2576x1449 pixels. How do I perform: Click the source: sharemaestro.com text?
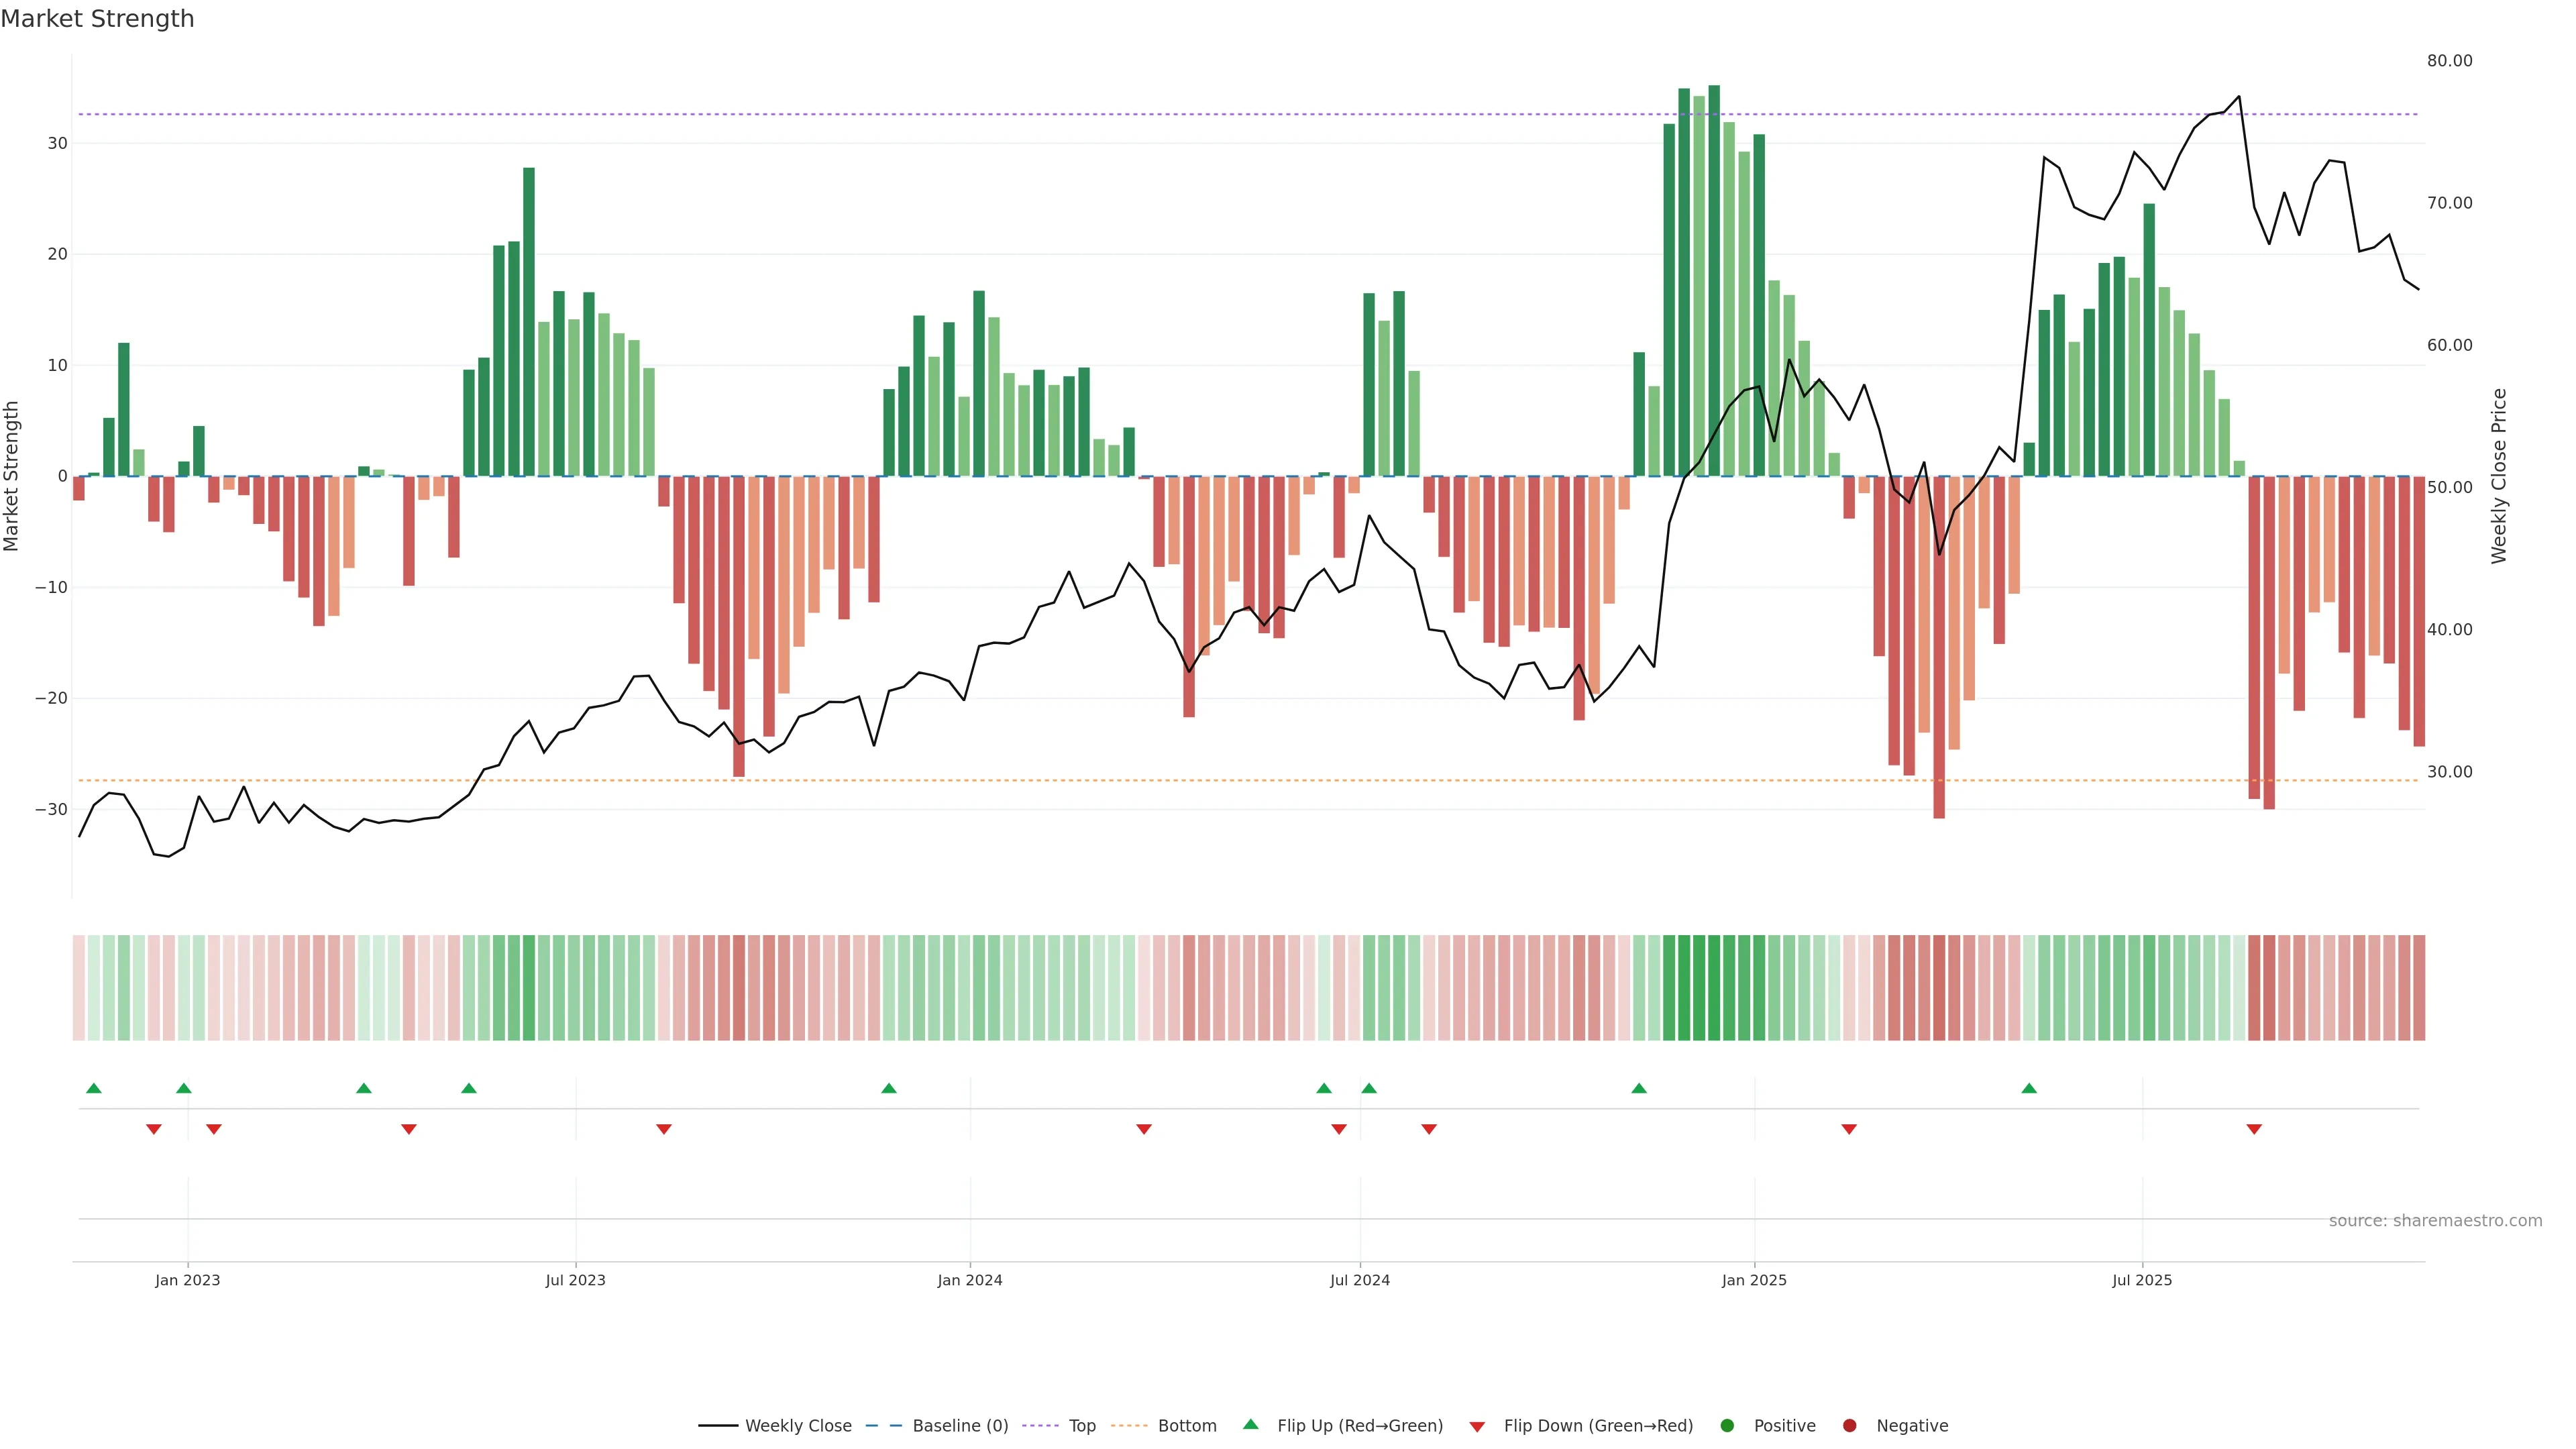click(2435, 1220)
